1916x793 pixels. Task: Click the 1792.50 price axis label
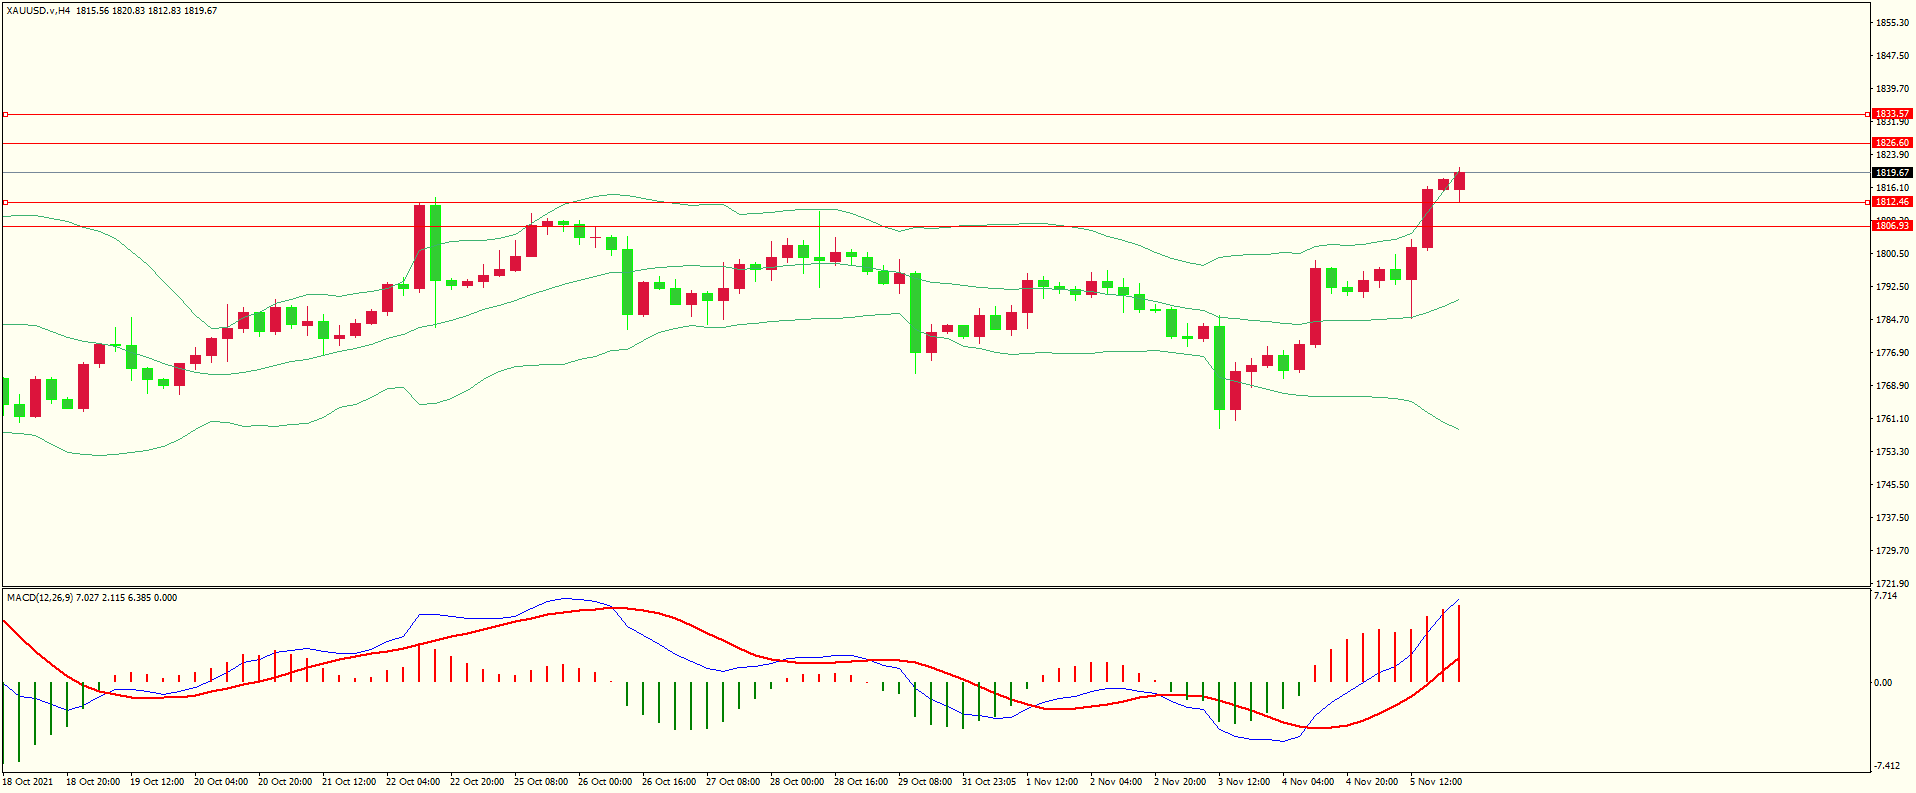[1892, 287]
